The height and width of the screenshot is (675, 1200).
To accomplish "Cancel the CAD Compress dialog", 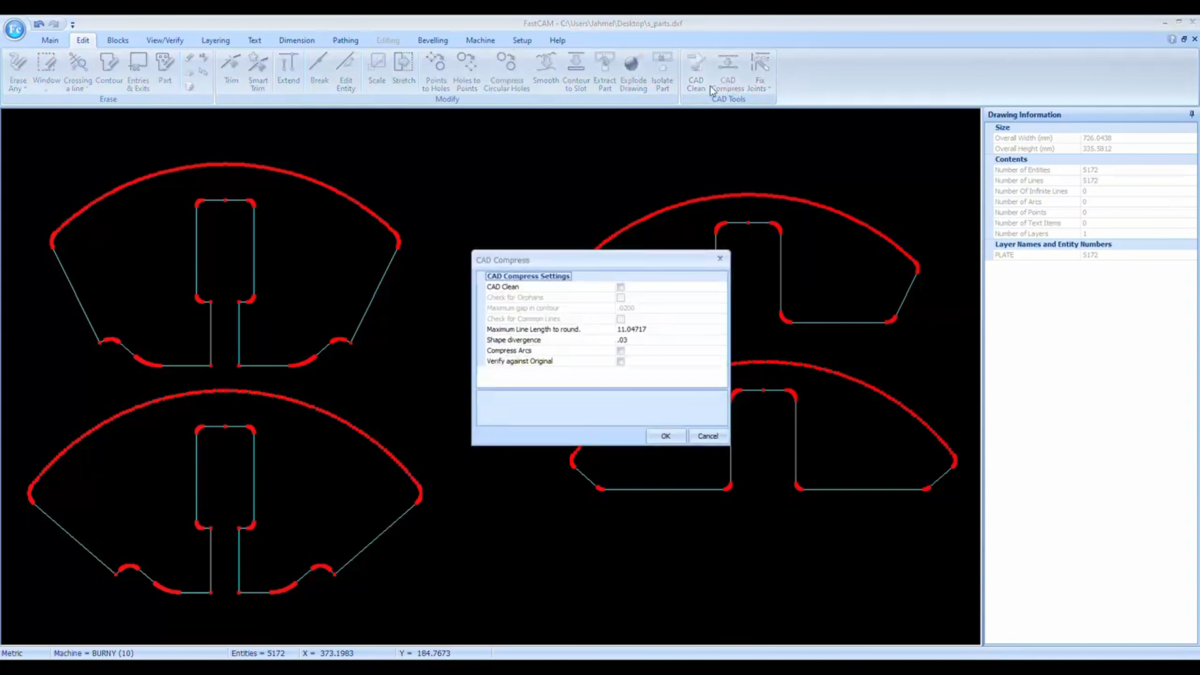I will [x=707, y=436].
